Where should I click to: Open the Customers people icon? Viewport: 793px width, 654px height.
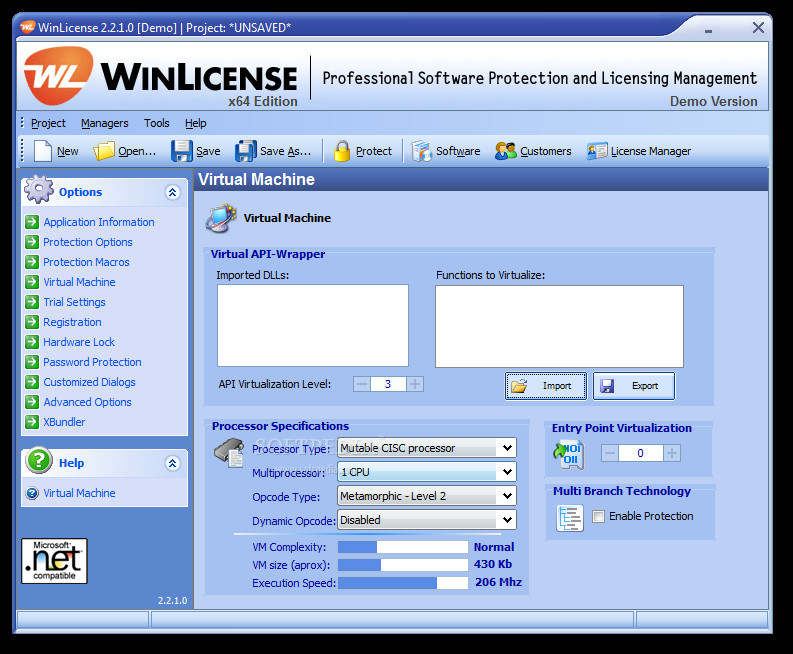[505, 151]
